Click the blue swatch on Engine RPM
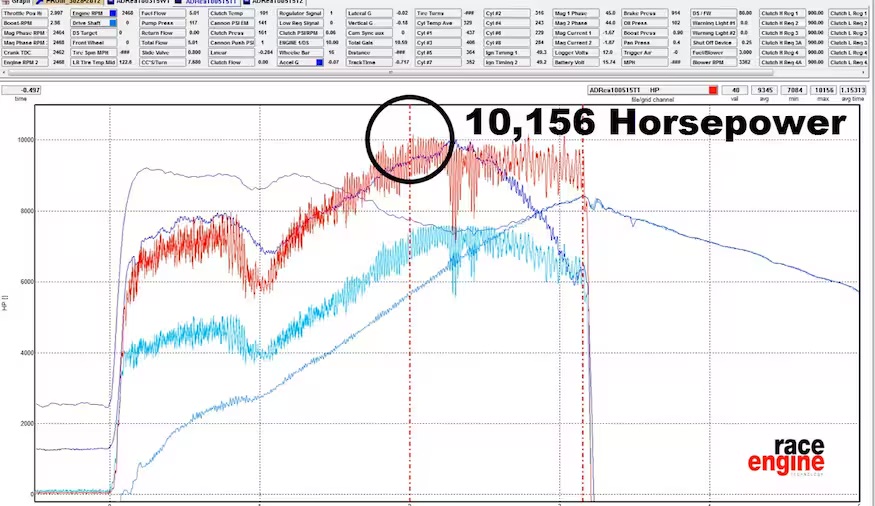The image size is (875, 506). coord(113,13)
